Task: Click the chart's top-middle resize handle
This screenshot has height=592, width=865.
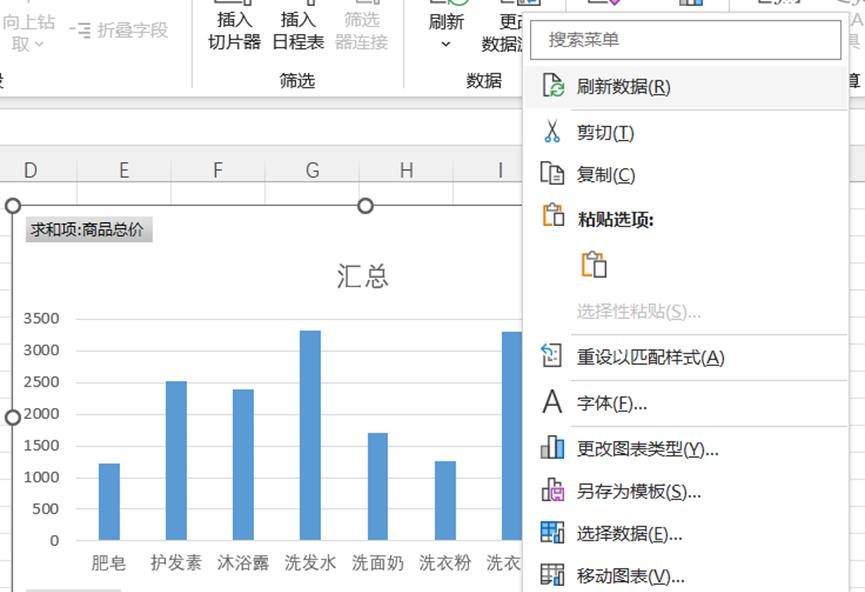Action: coord(365,206)
